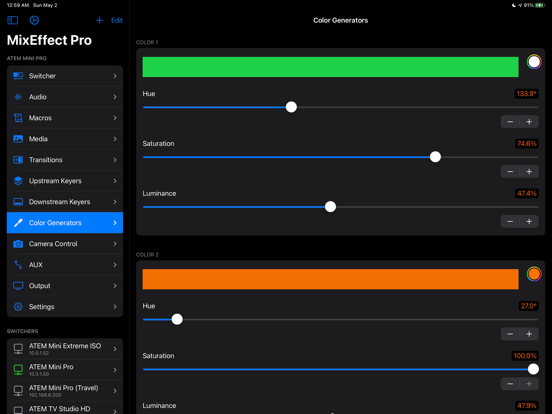Click Color 2 Hue value 27.0°
Screen dimensions: 552x414
point(528,306)
